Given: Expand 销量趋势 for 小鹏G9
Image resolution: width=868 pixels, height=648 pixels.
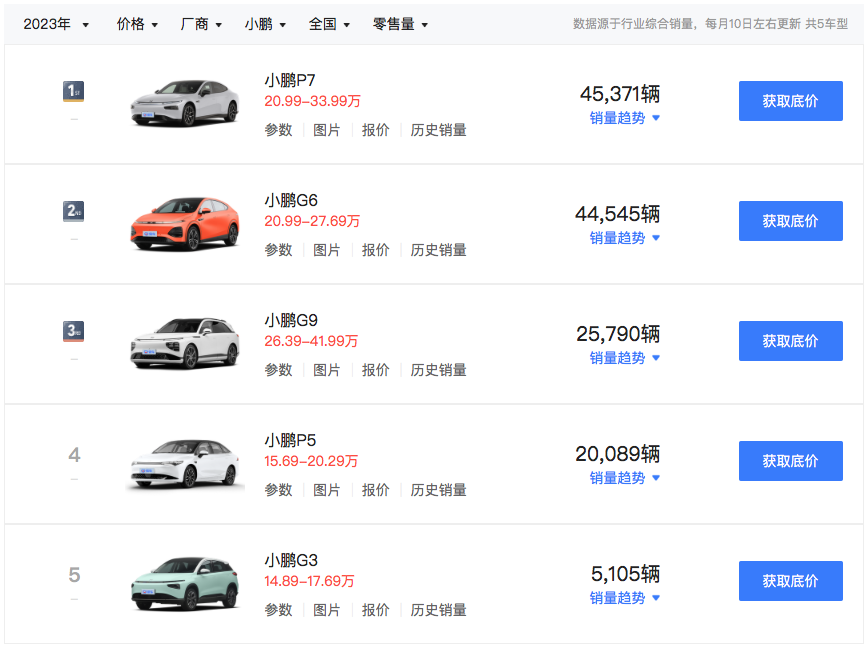Looking at the screenshot, I should (x=624, y=358).
